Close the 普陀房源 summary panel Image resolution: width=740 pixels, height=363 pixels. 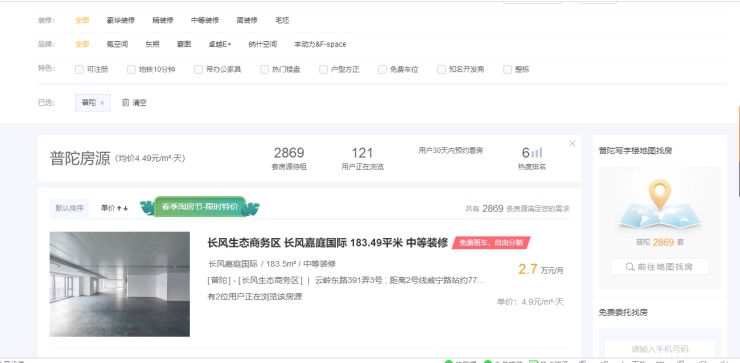572,144
